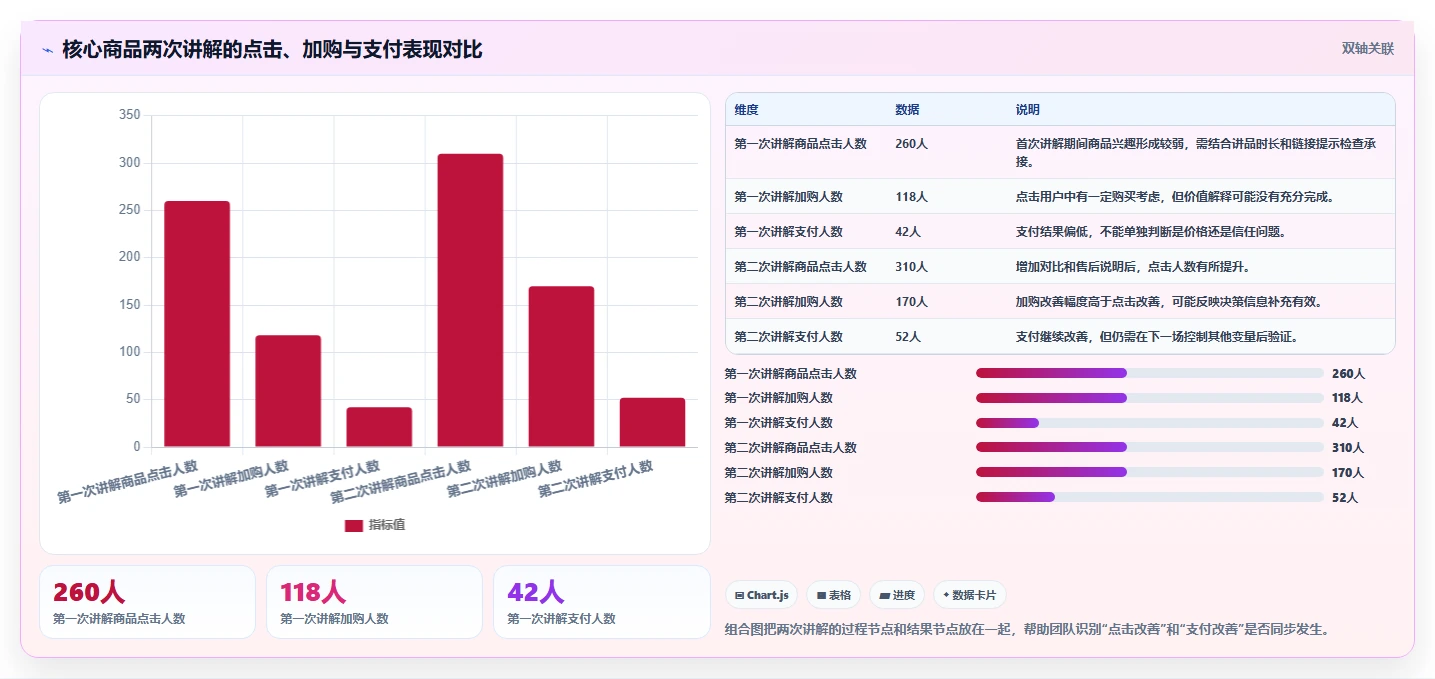Click the 第一次讲解加购人数 progress bar
The width and height of the screenshot is (1435, 679).
point(1150,398)
